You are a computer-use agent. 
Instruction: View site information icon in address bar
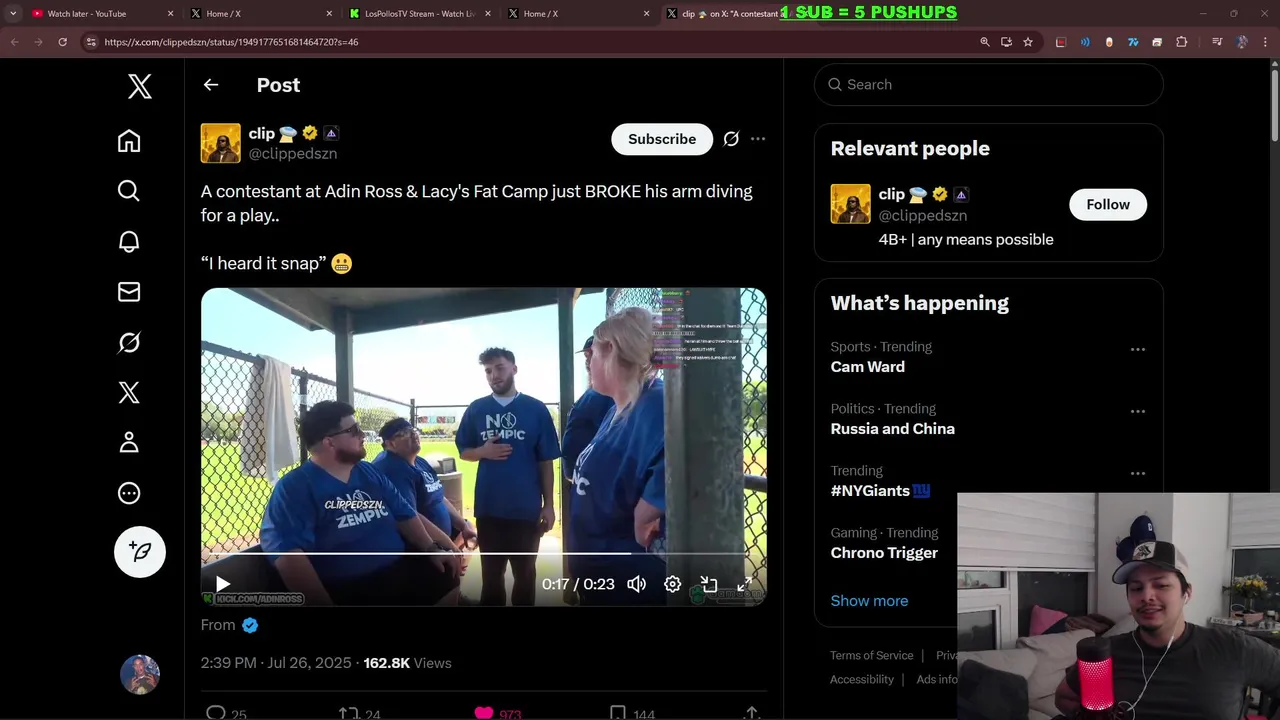(x=91, y=42)
